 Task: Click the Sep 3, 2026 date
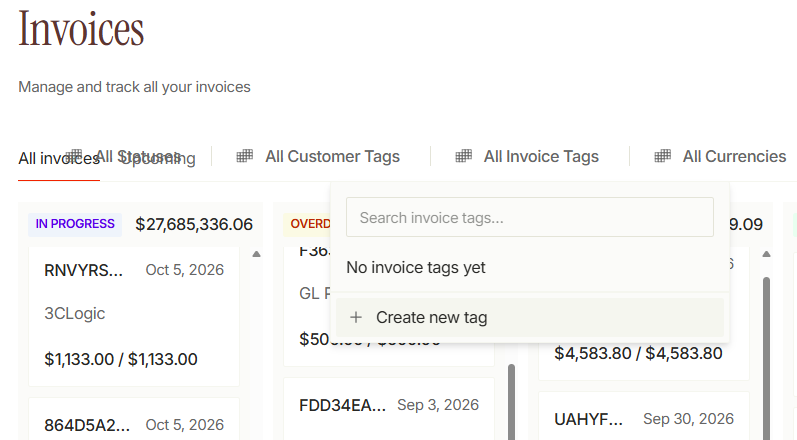[438, 405]
